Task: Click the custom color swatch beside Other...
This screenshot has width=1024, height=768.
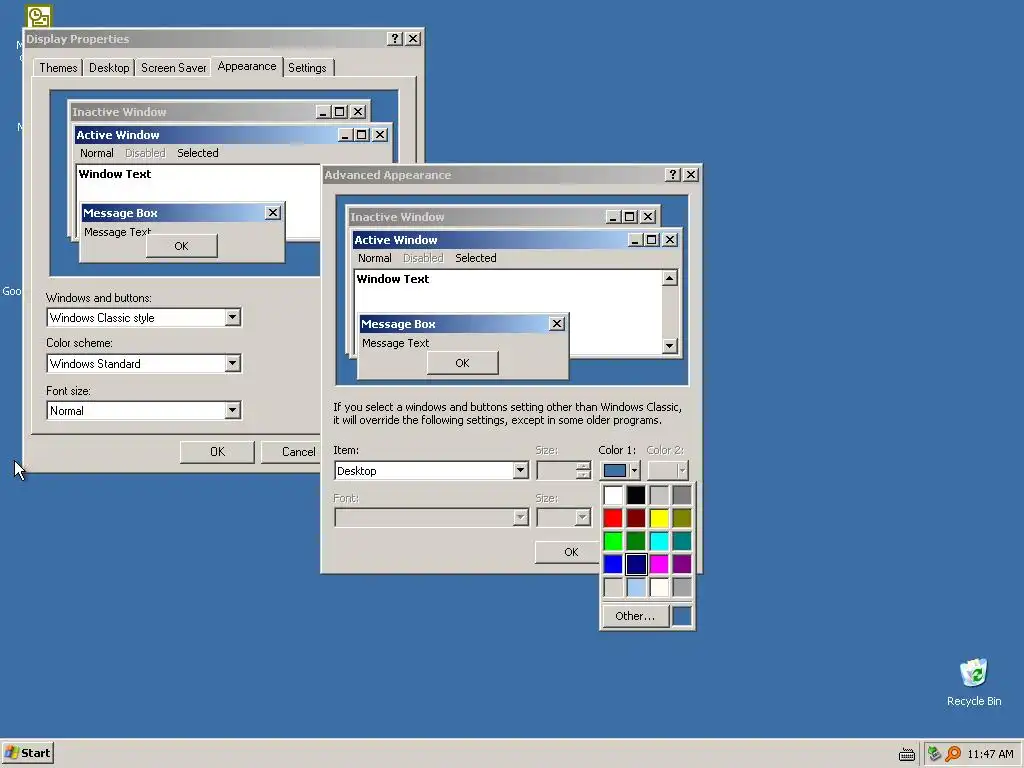Action: 682,616
